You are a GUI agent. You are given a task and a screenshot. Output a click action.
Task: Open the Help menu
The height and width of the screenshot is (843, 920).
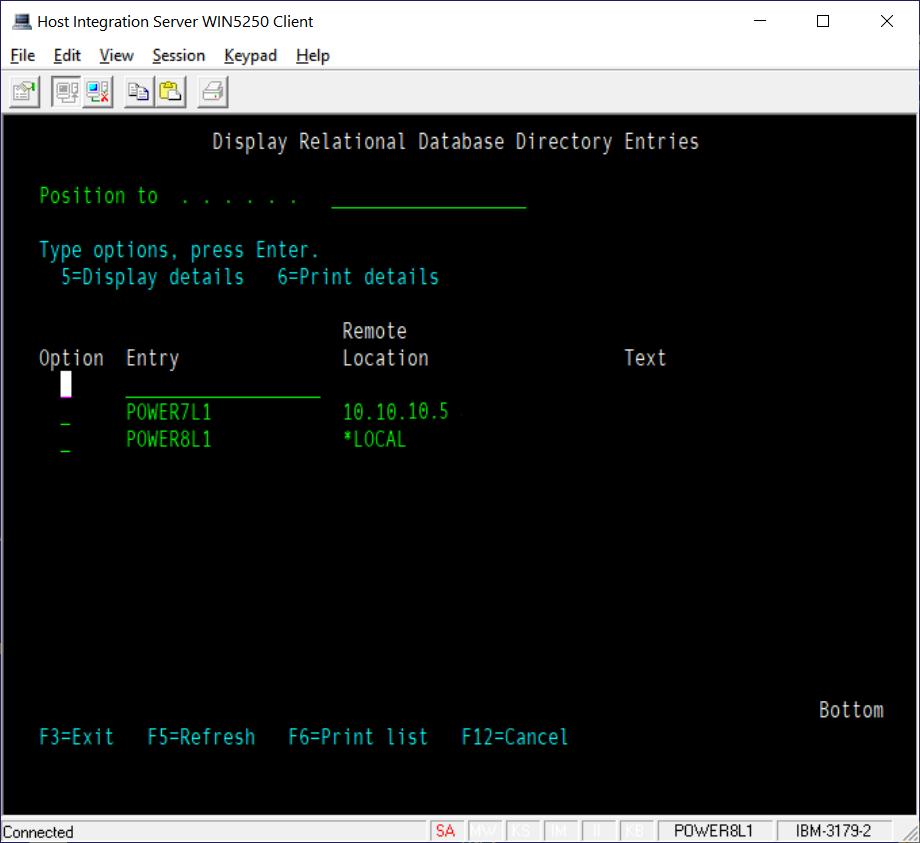[x=312, y=55]
